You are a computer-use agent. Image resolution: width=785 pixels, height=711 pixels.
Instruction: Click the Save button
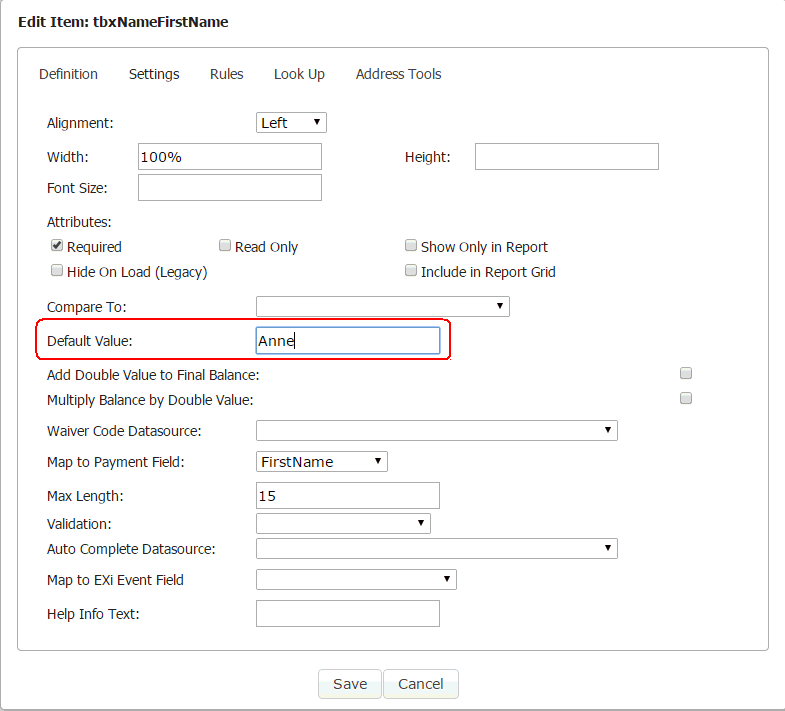pyautogui.click(x=350, y=684)
